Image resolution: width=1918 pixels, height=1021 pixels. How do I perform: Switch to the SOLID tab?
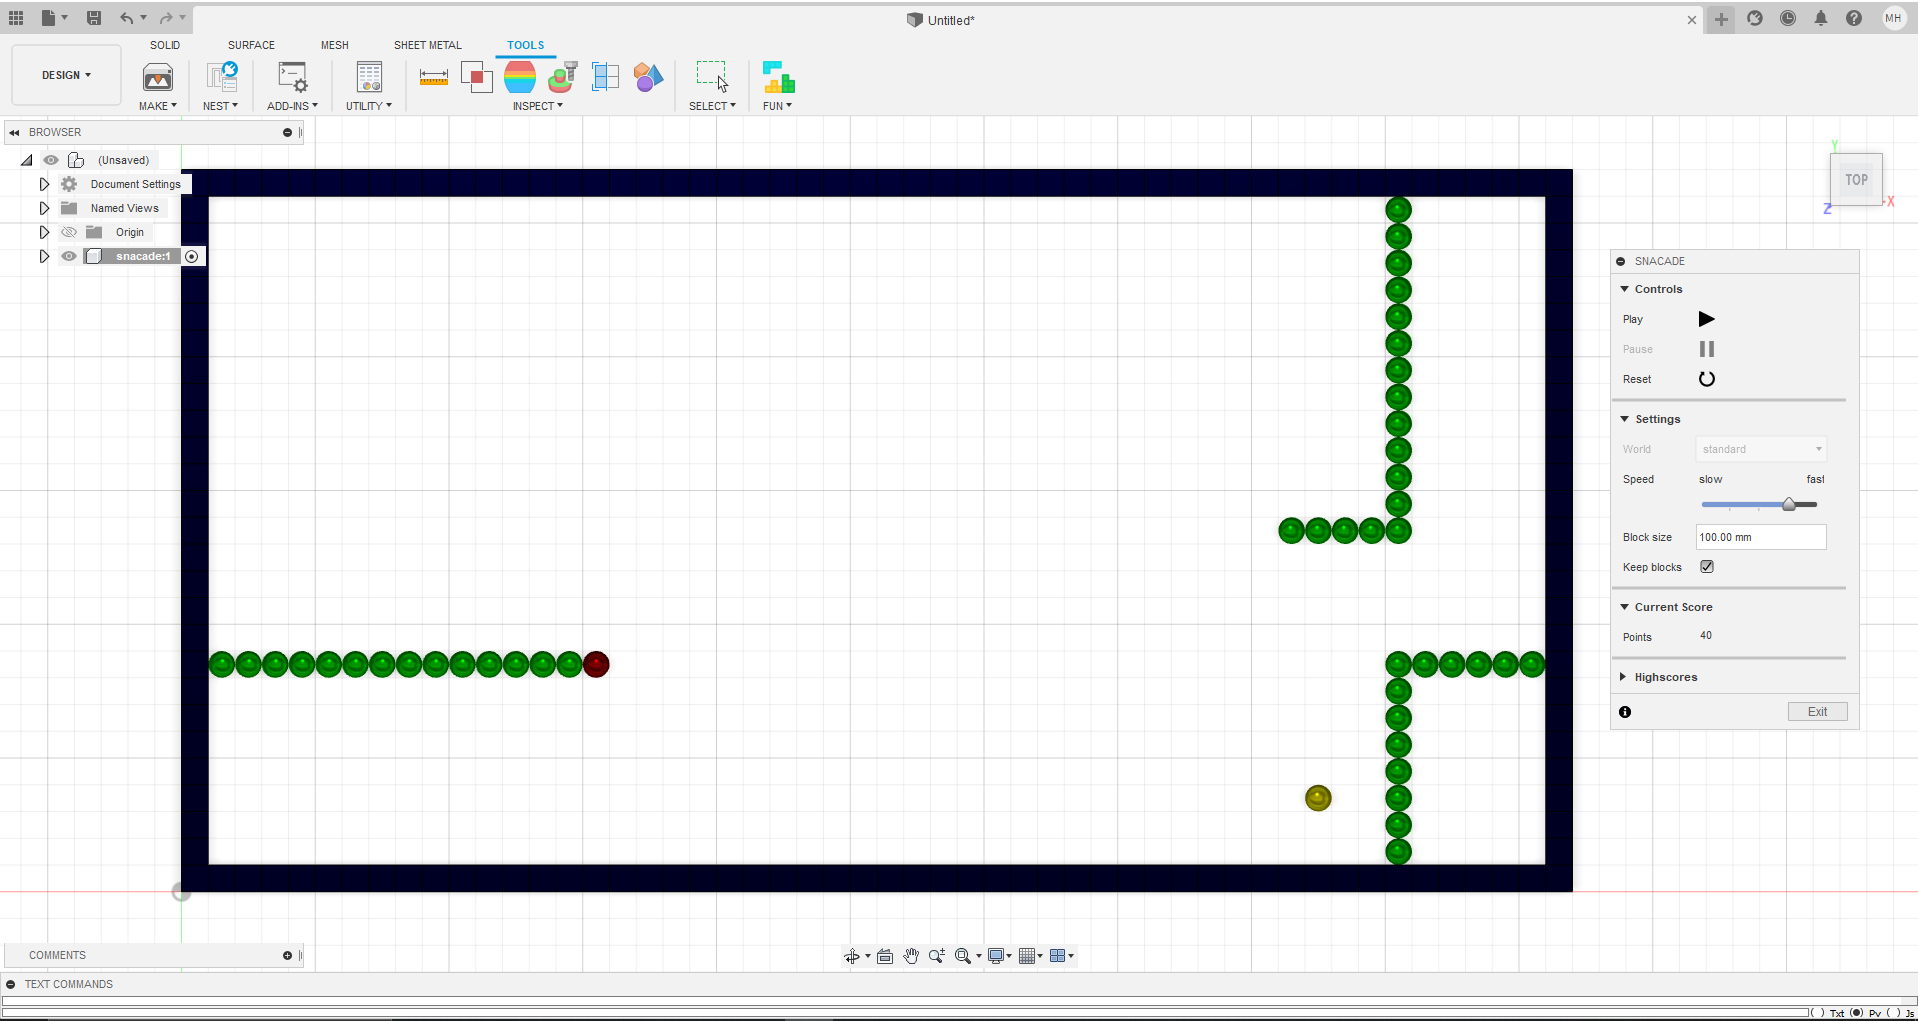click(x=165, y=45)
